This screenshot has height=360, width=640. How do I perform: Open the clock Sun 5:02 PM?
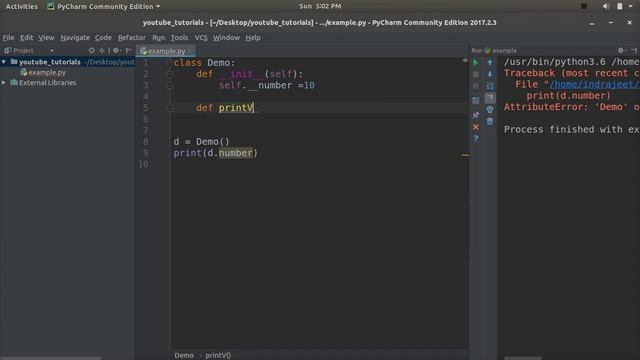(x=320, y=6)
